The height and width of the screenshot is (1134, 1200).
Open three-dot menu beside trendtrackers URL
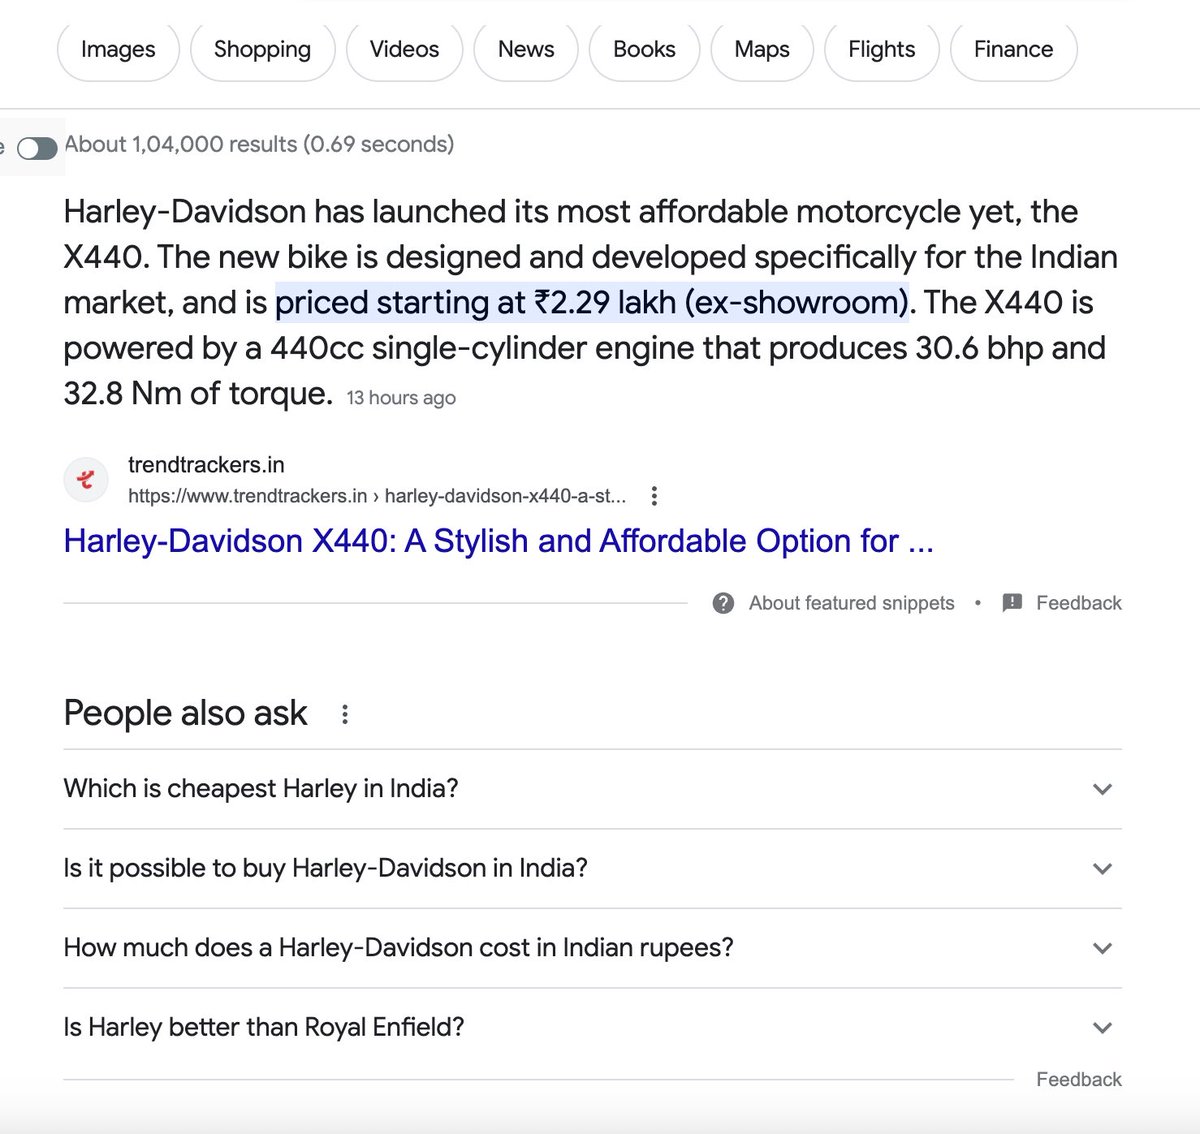[654, 496]
